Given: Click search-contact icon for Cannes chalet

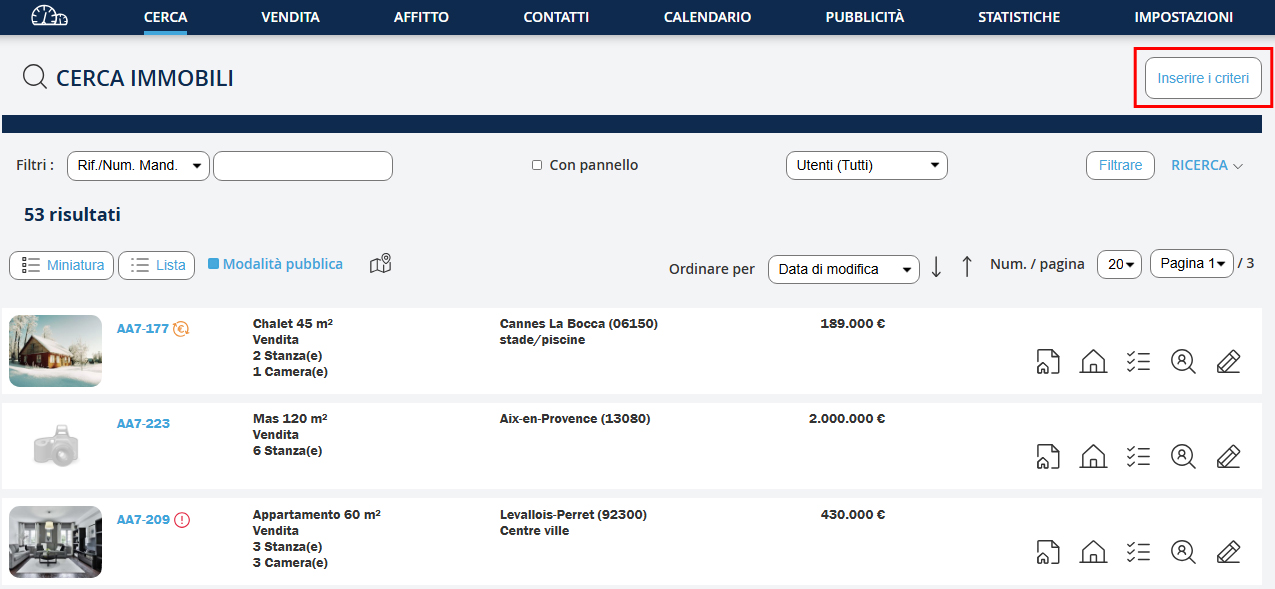Looking at the screenshot, I should point(1183,361).
